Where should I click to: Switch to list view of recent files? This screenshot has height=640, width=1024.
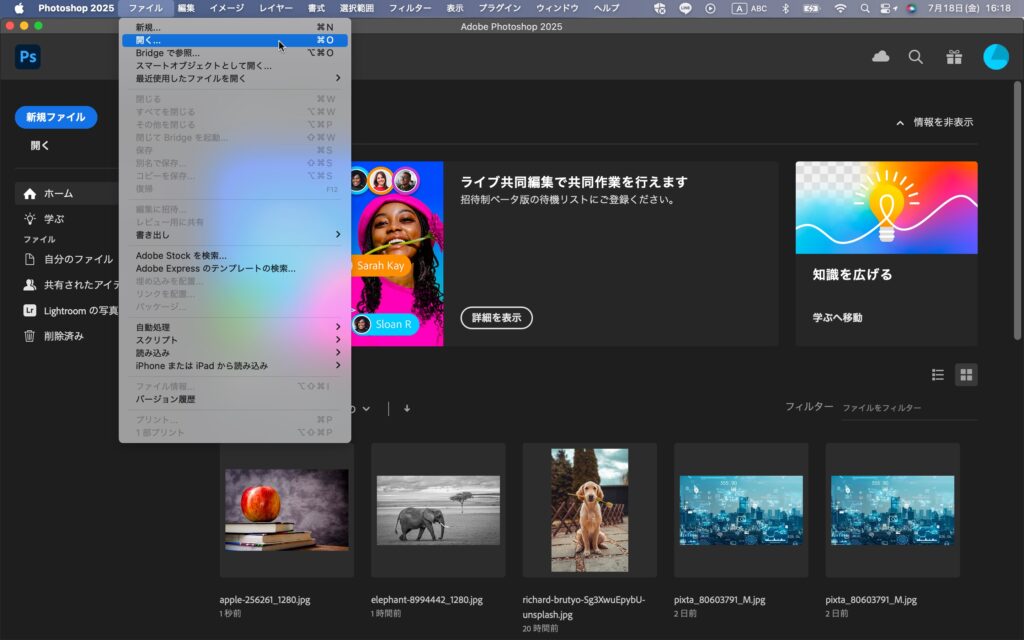(x=938, y=375)
